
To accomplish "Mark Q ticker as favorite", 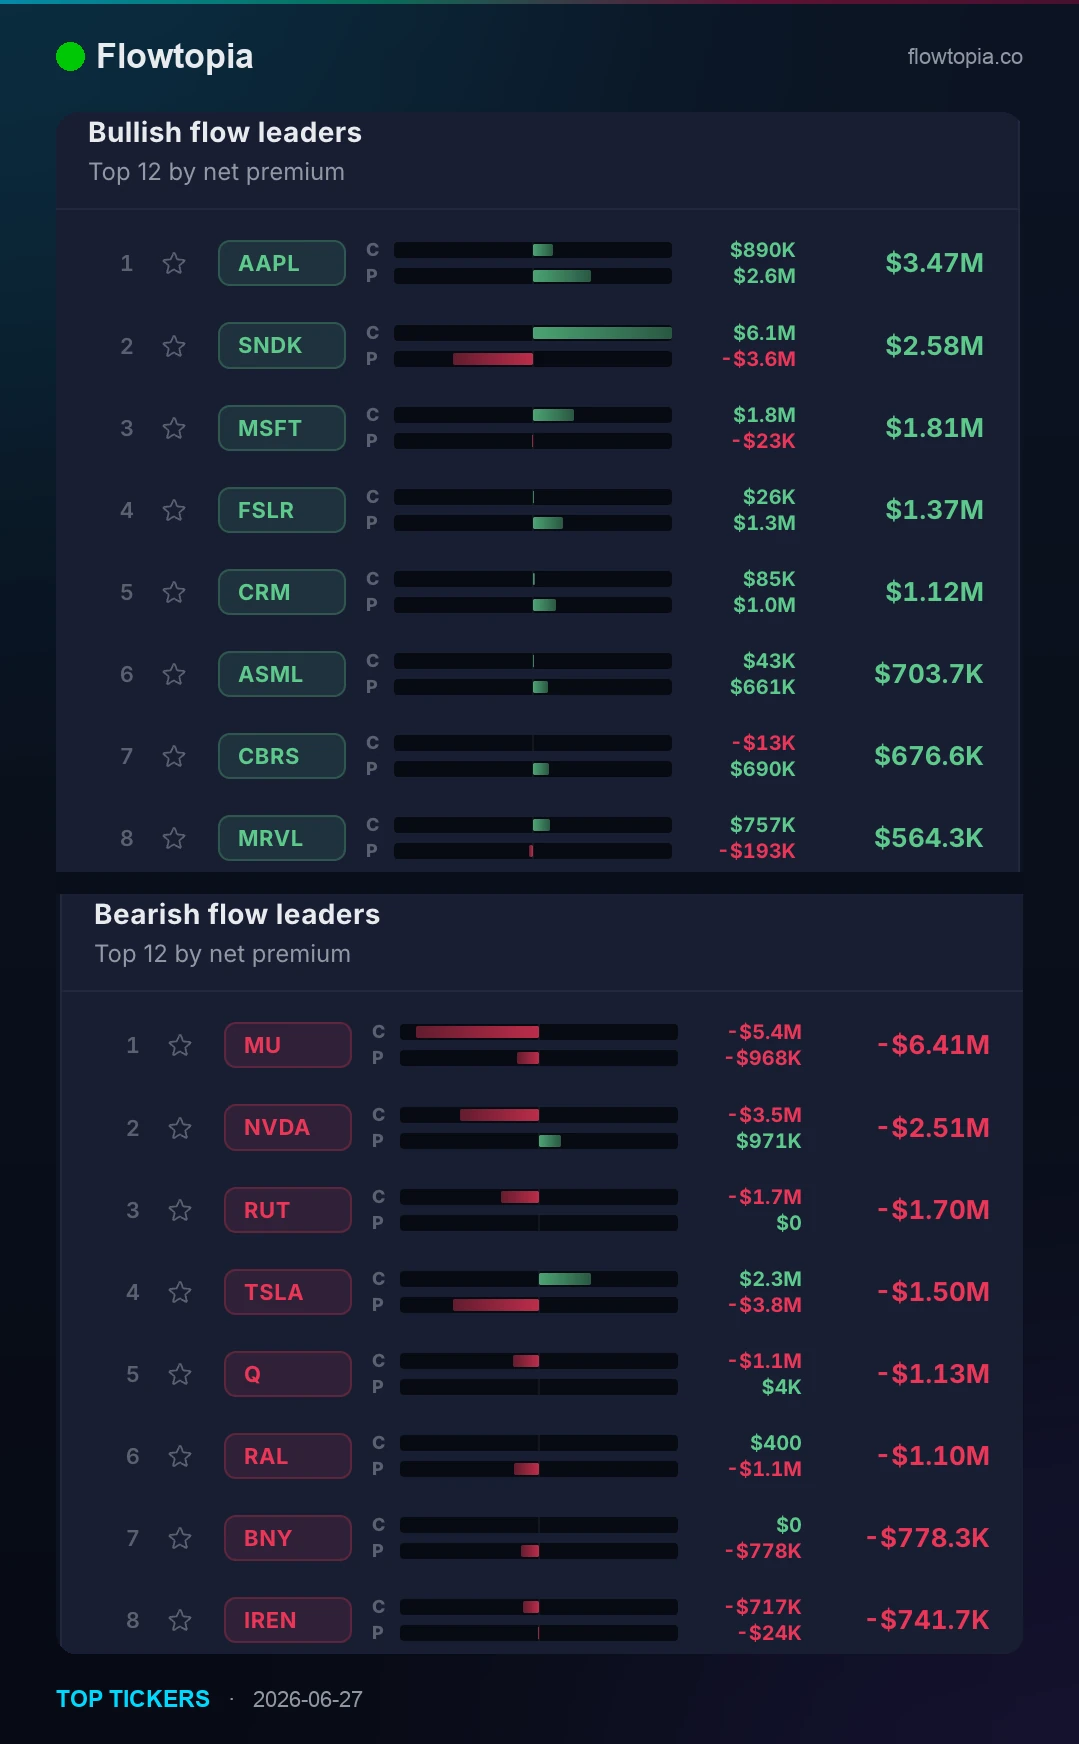I will (180, 1374).
